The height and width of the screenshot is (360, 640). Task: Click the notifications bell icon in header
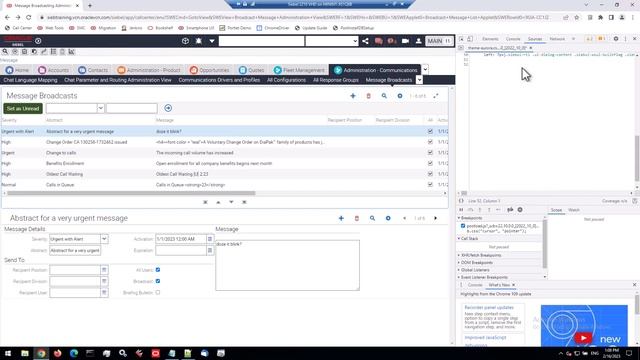coord(199,41)
